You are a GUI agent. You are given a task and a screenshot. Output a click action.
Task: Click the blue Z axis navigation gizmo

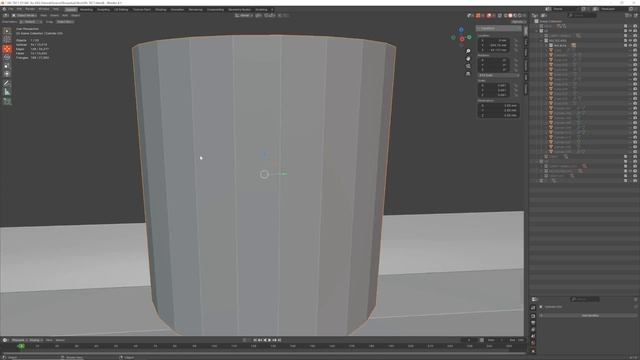tap(461, 30)
